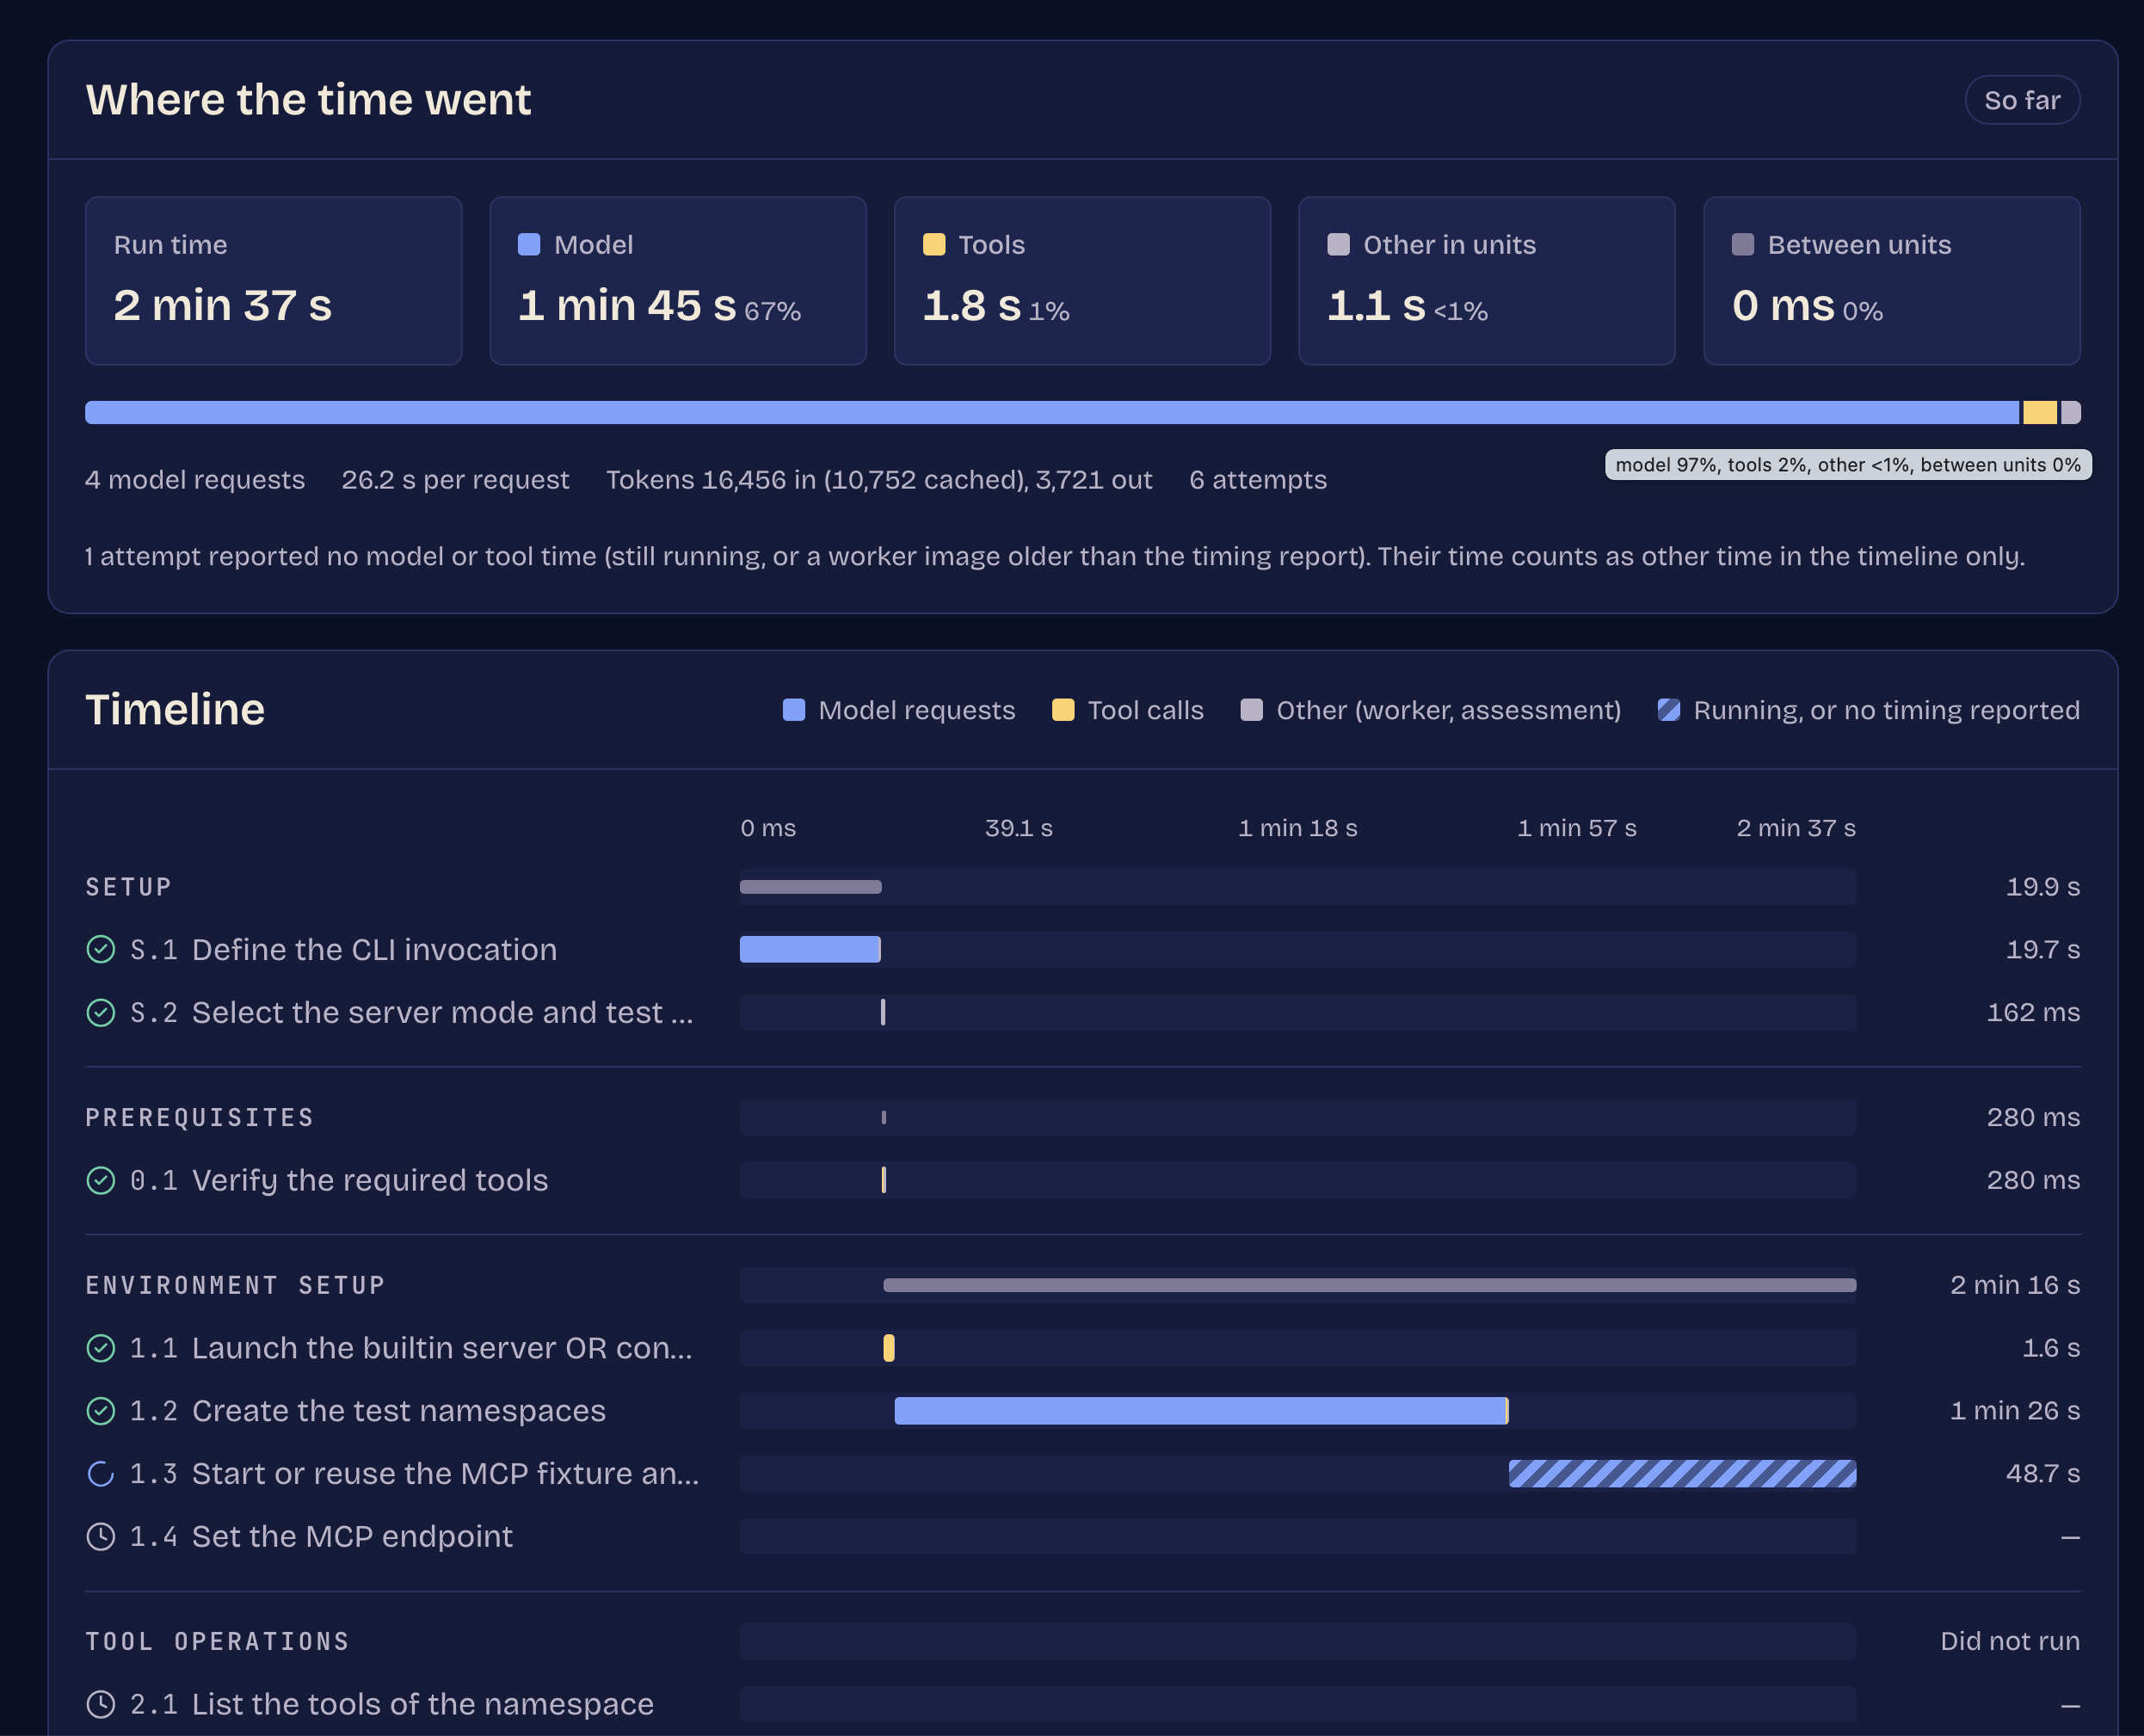The image size is (2144, 1736).
Task: Click the Tool calls legend icon
Action: [x=1063, y=710]
